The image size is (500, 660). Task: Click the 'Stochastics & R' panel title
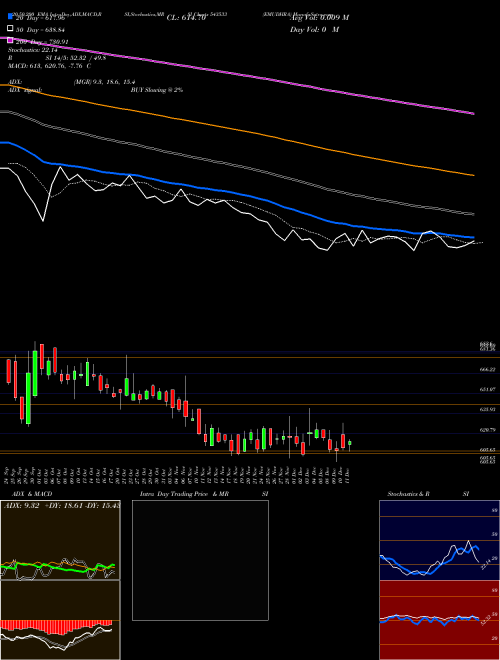[x=409, y=494]
